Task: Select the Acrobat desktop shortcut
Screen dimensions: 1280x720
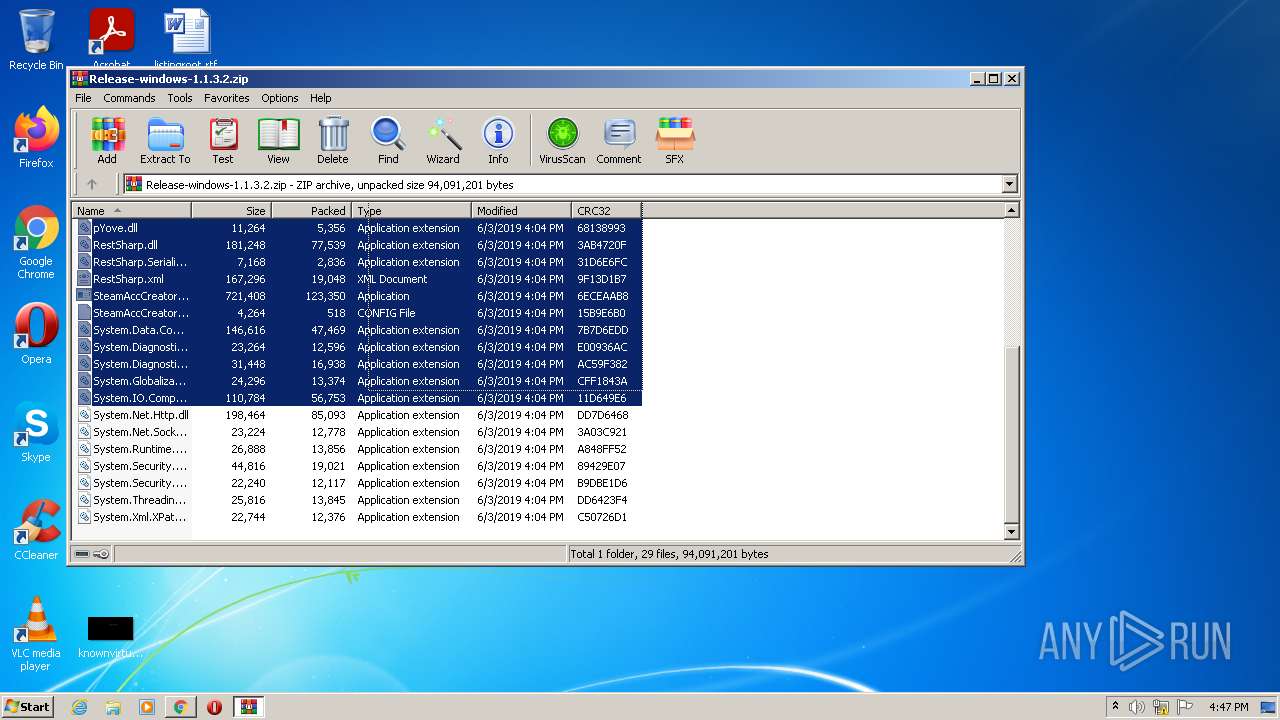Action: [111, 38]
